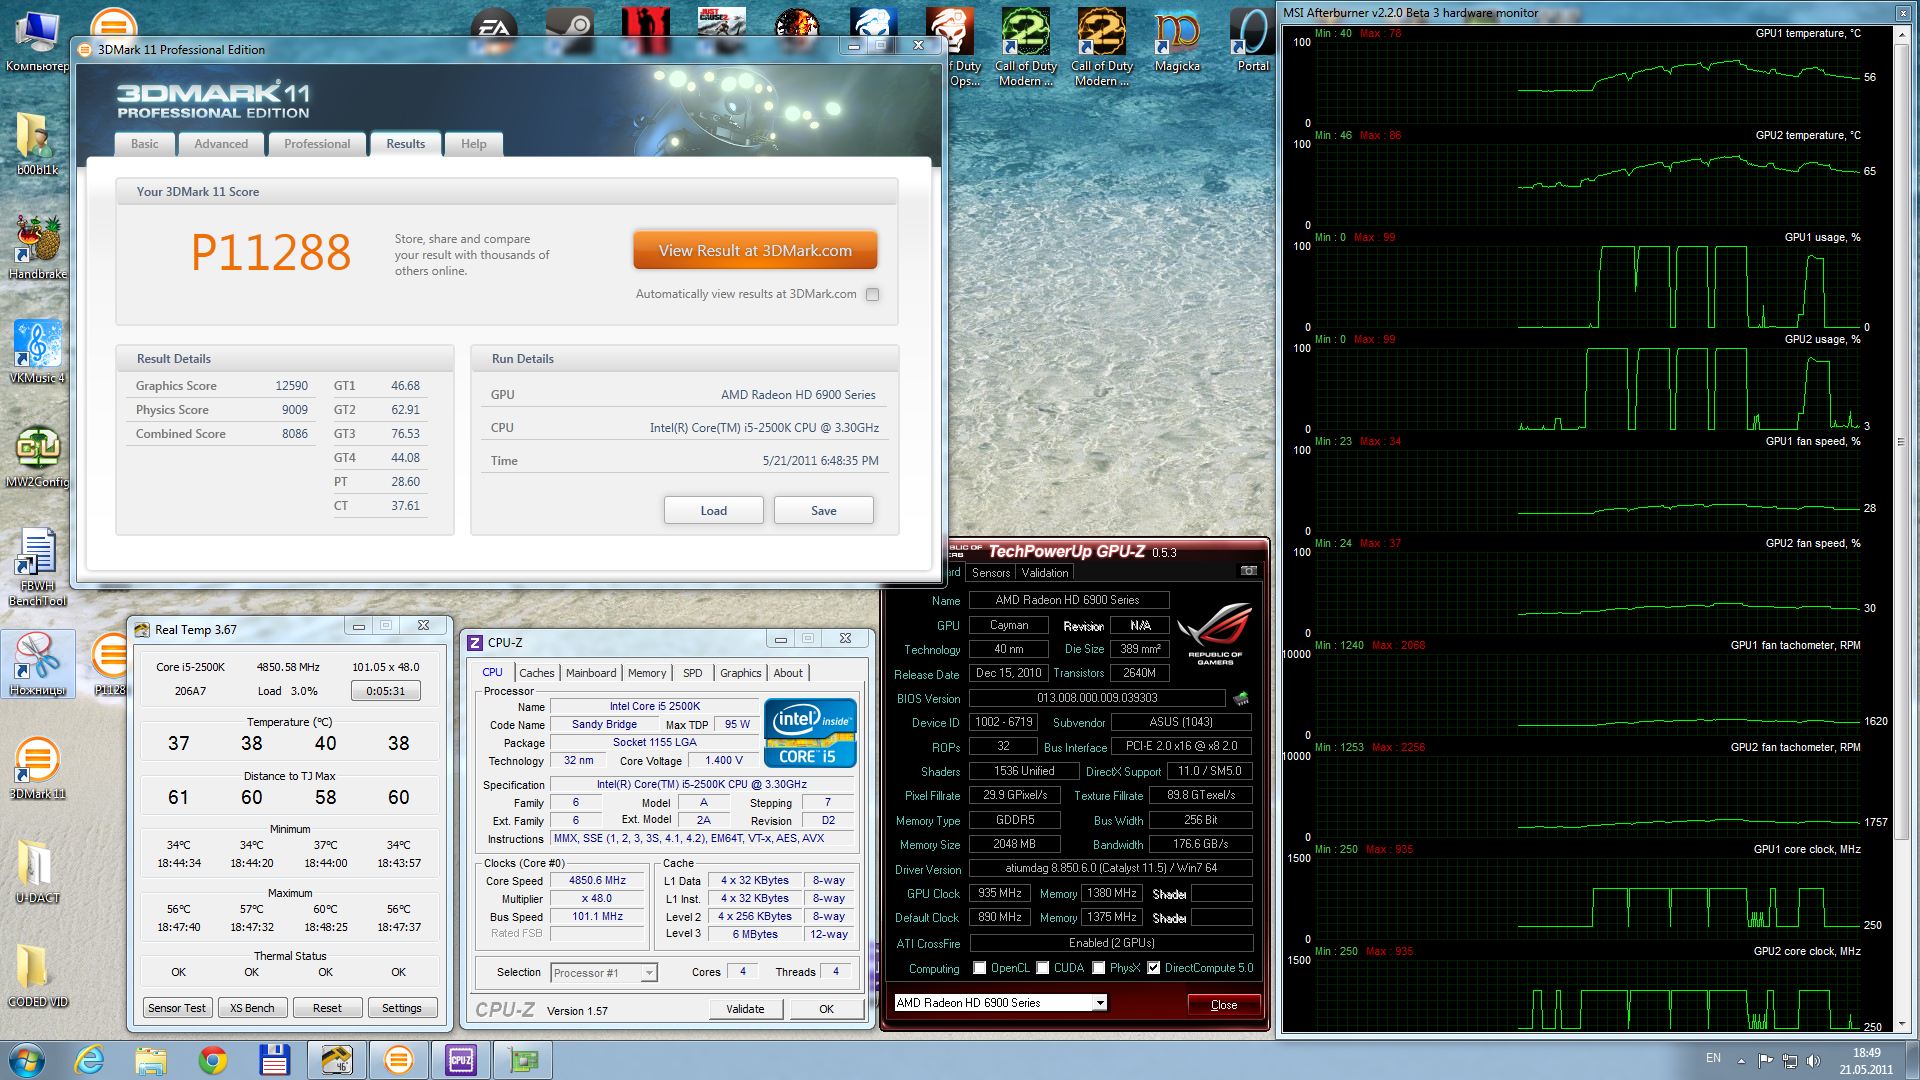Open Settings in Real Temp

(402, 1008)
